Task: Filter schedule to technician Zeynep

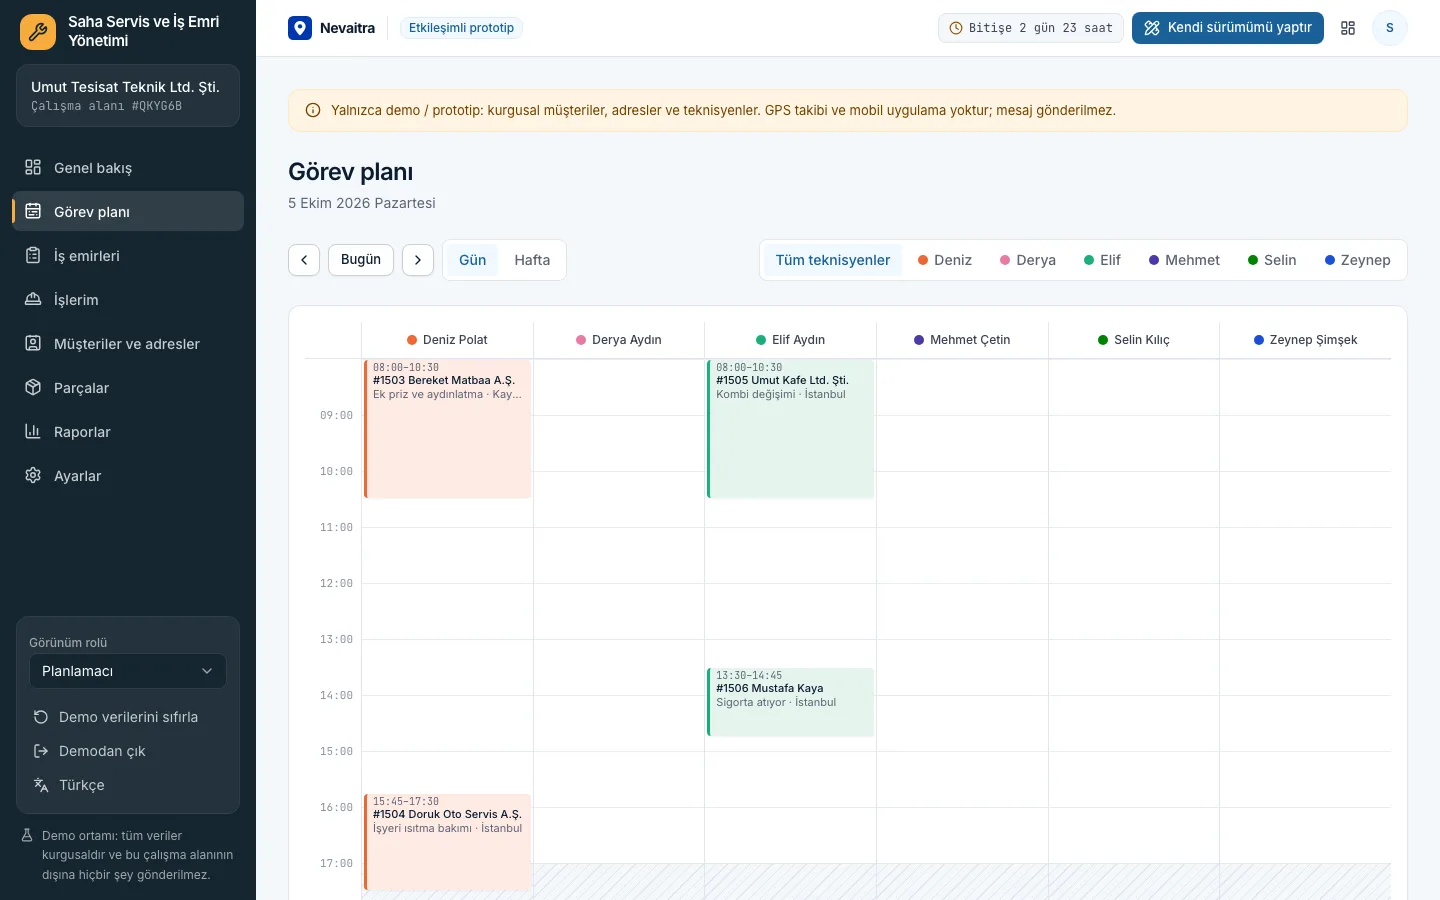Action: 1357,260
